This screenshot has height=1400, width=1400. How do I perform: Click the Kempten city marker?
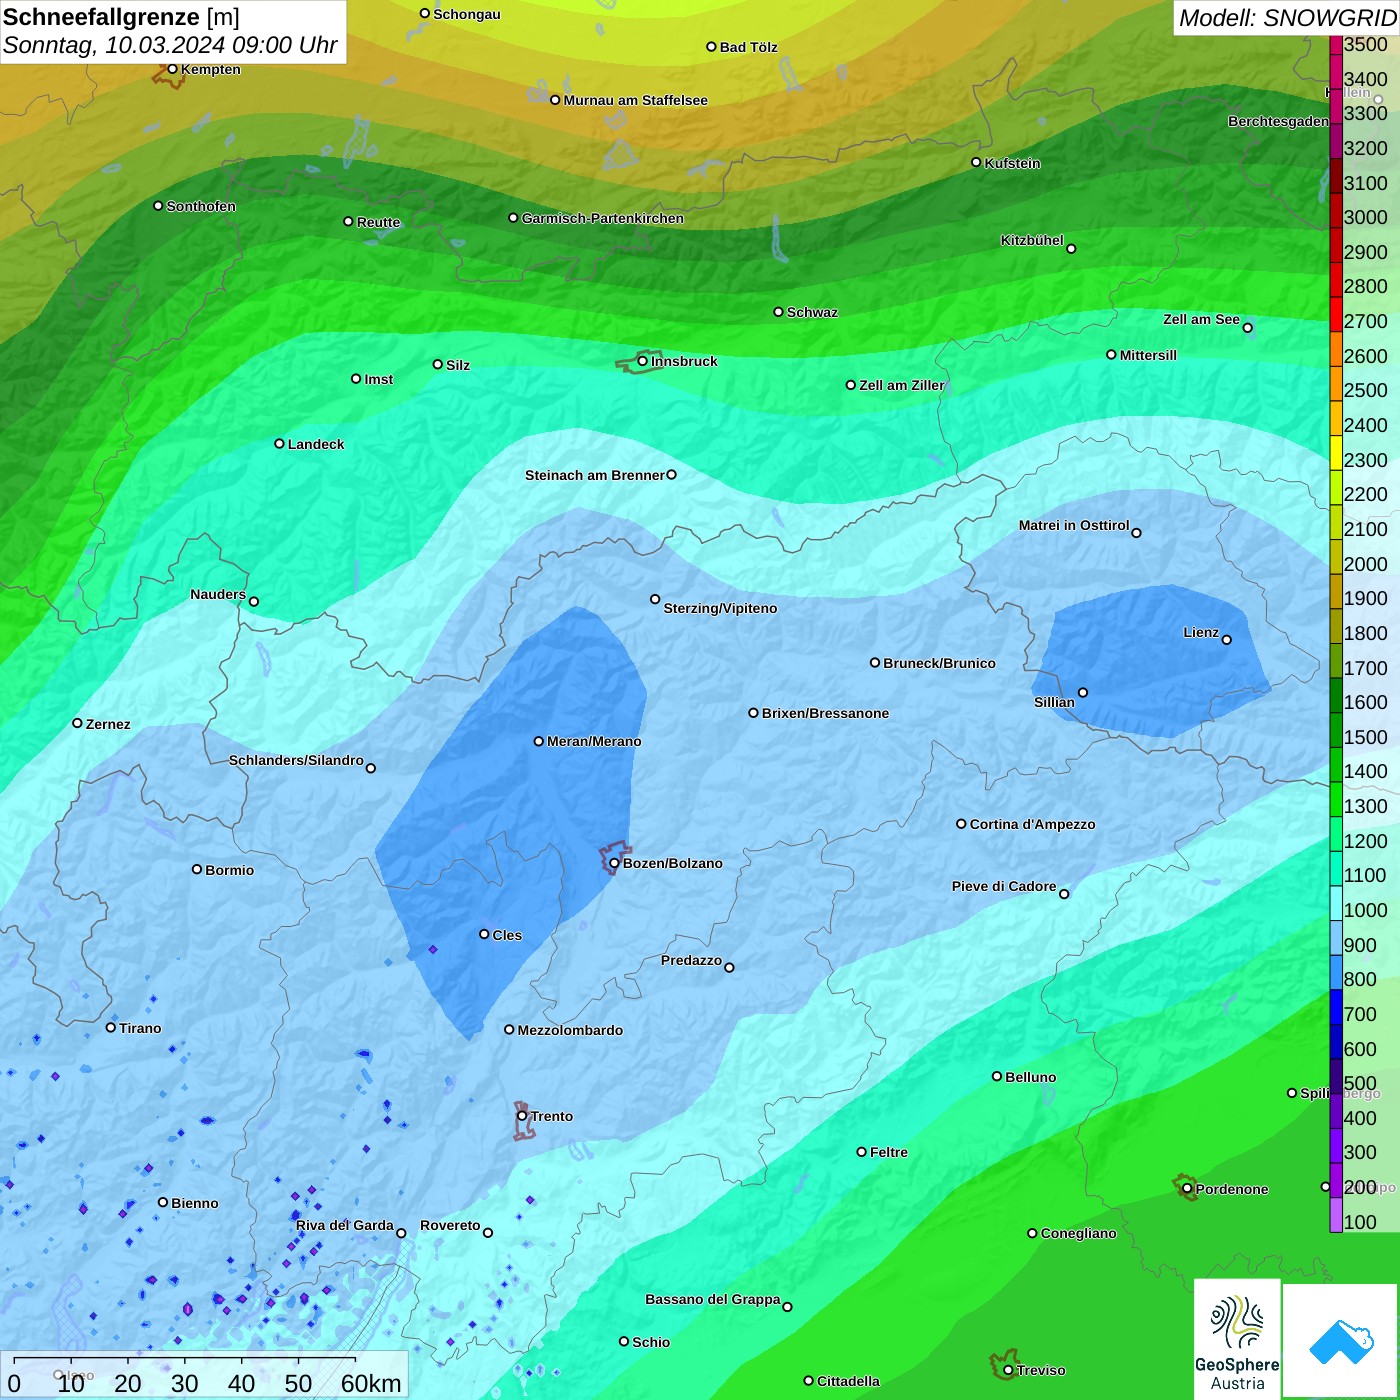pos(172,69)
